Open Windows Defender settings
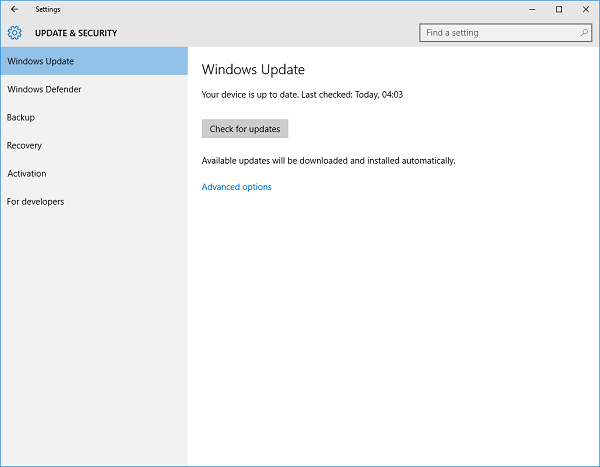Image resolution: width=600 pixels, height=467 pixels. coord(94,89)
